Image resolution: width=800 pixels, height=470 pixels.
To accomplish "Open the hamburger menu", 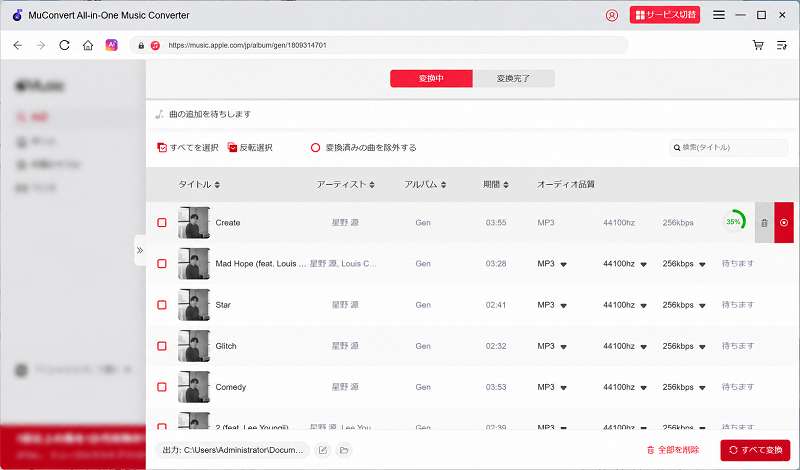I will [x=718, y=15].
